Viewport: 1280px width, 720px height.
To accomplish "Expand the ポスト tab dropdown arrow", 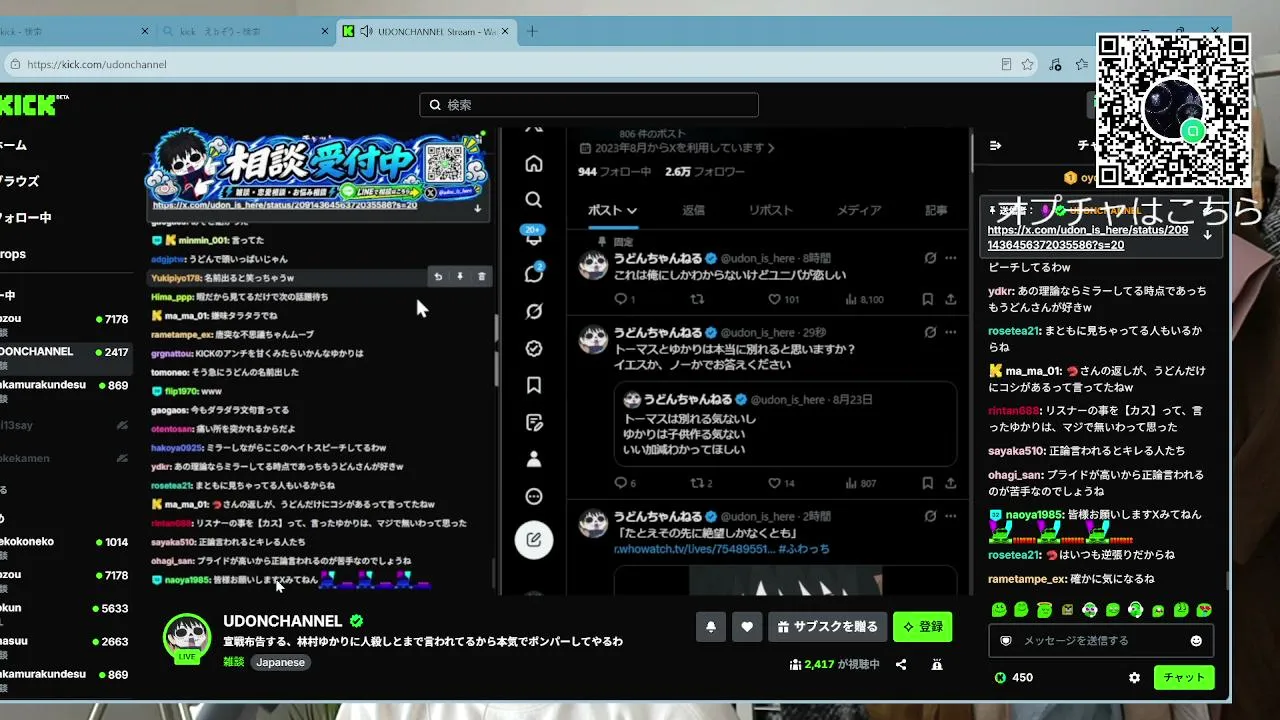I will click(632, 211).
